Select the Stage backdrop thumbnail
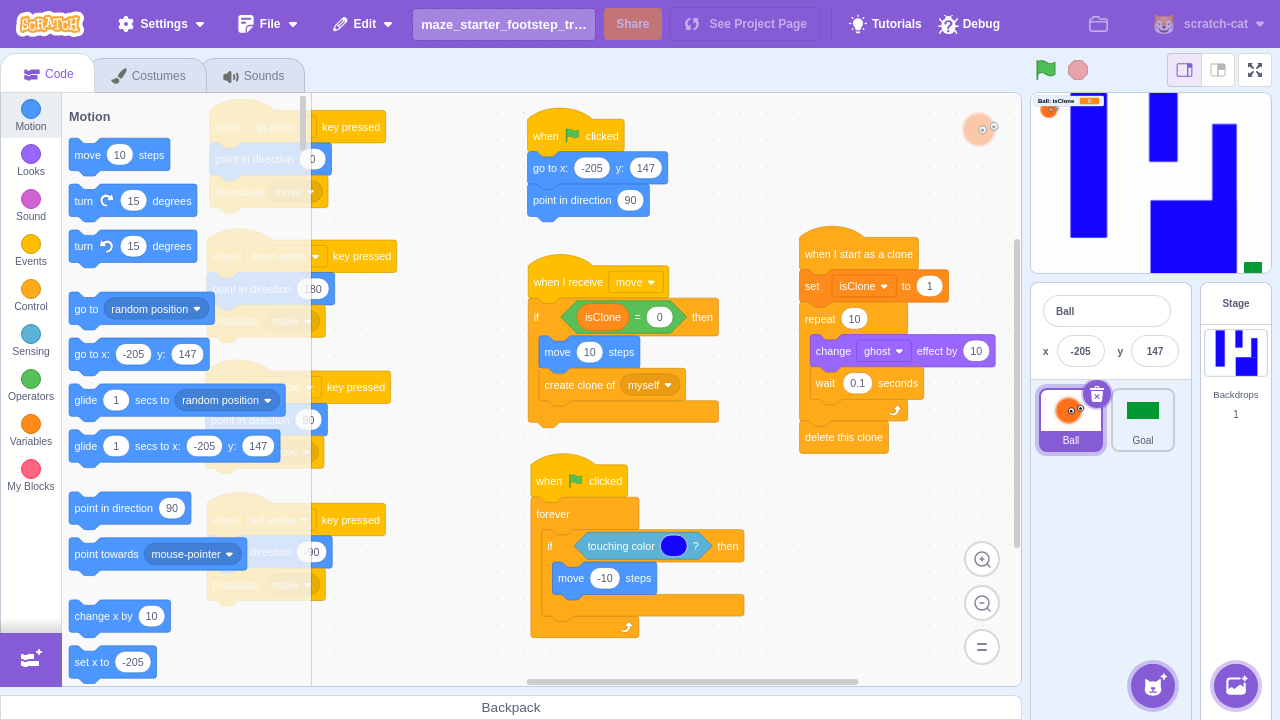The width and height of the screenshot is (1280, 720). pos(1236,353)
